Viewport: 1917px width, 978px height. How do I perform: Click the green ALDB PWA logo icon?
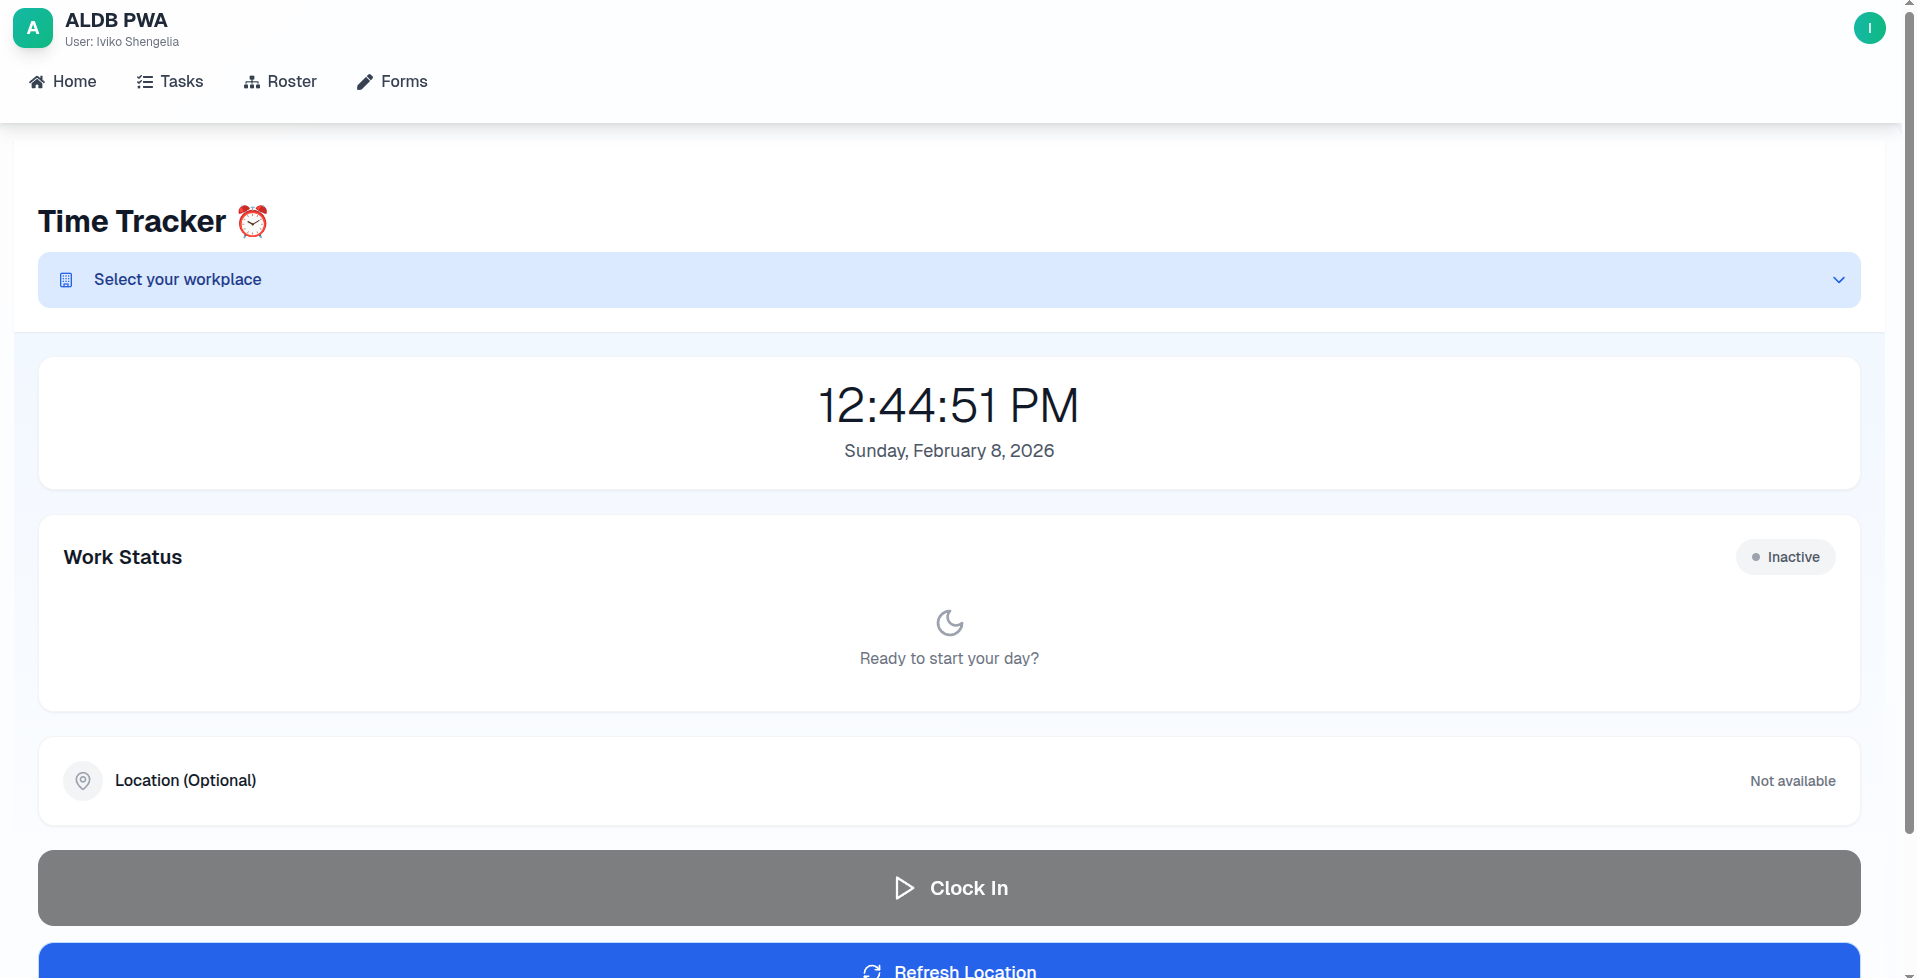[x=33, y=28]
